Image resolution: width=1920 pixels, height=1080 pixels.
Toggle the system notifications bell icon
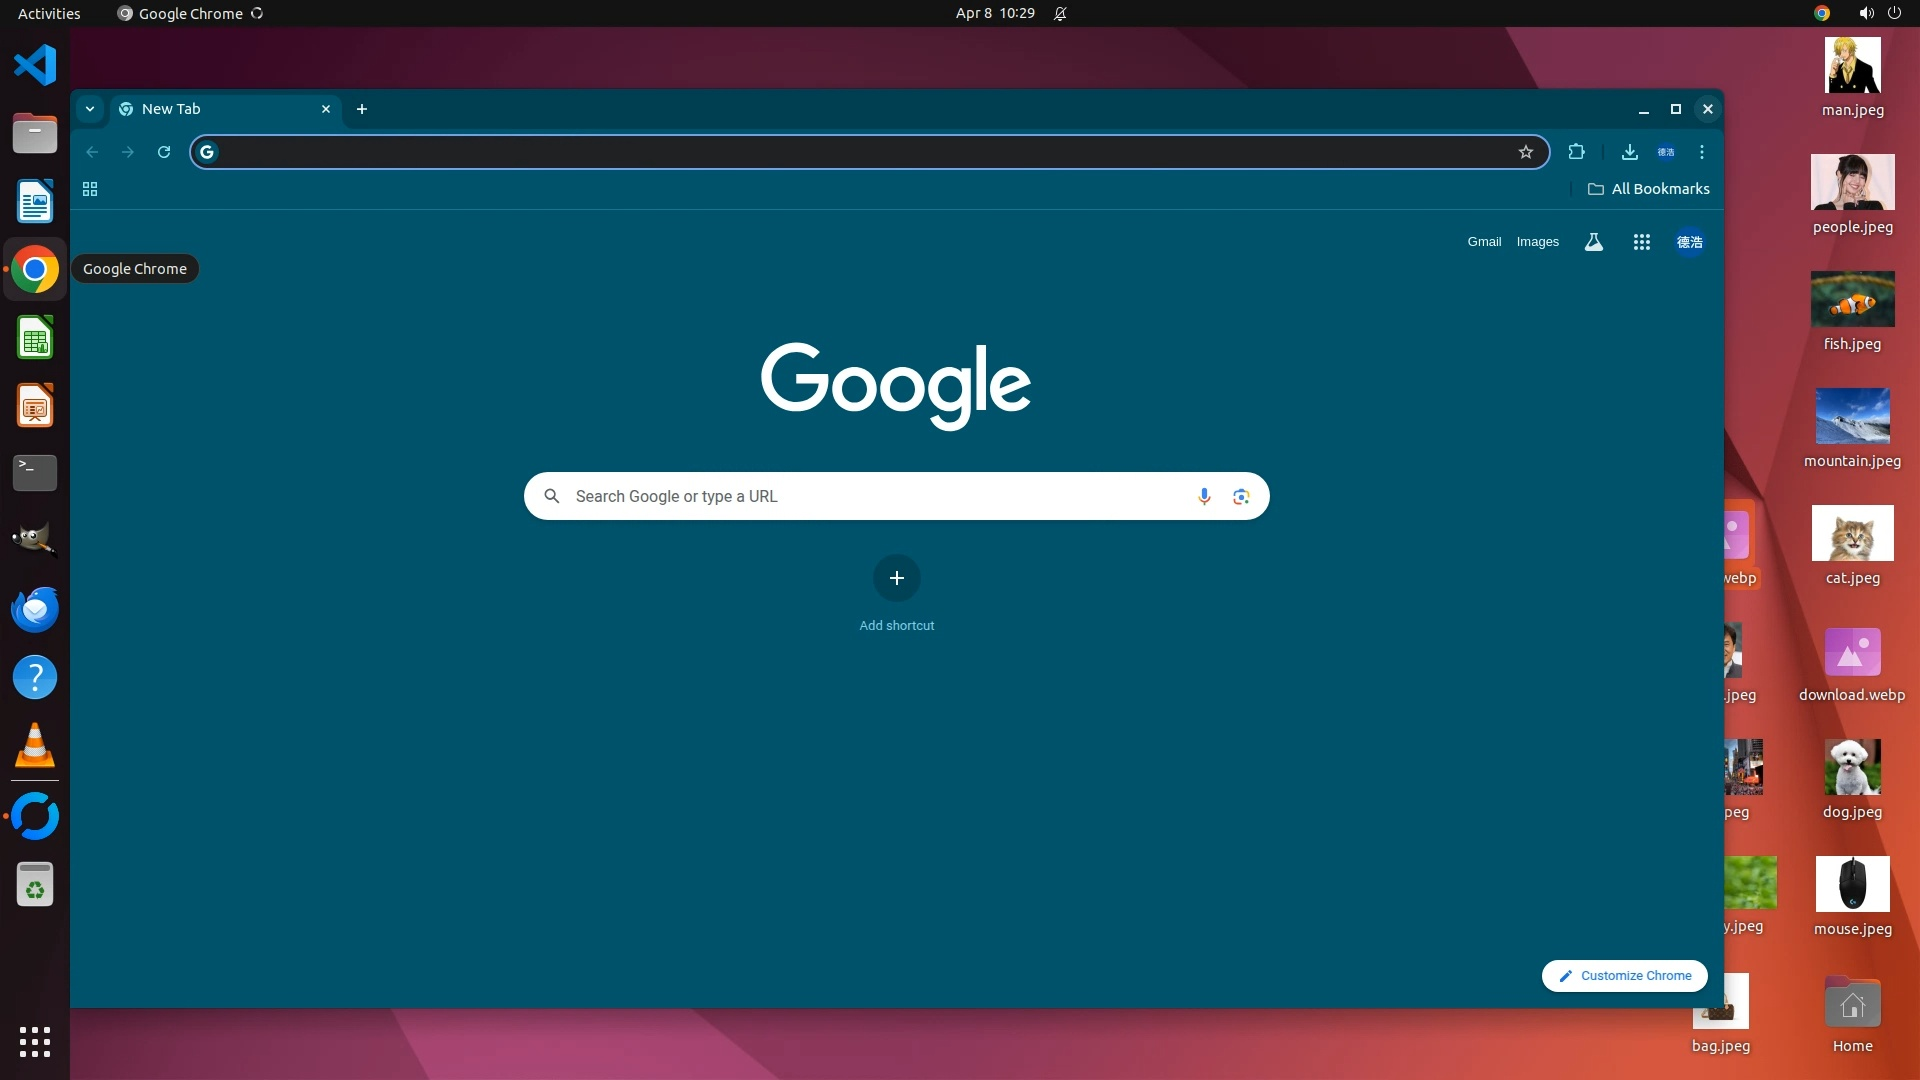click(x=1060, y=14)
